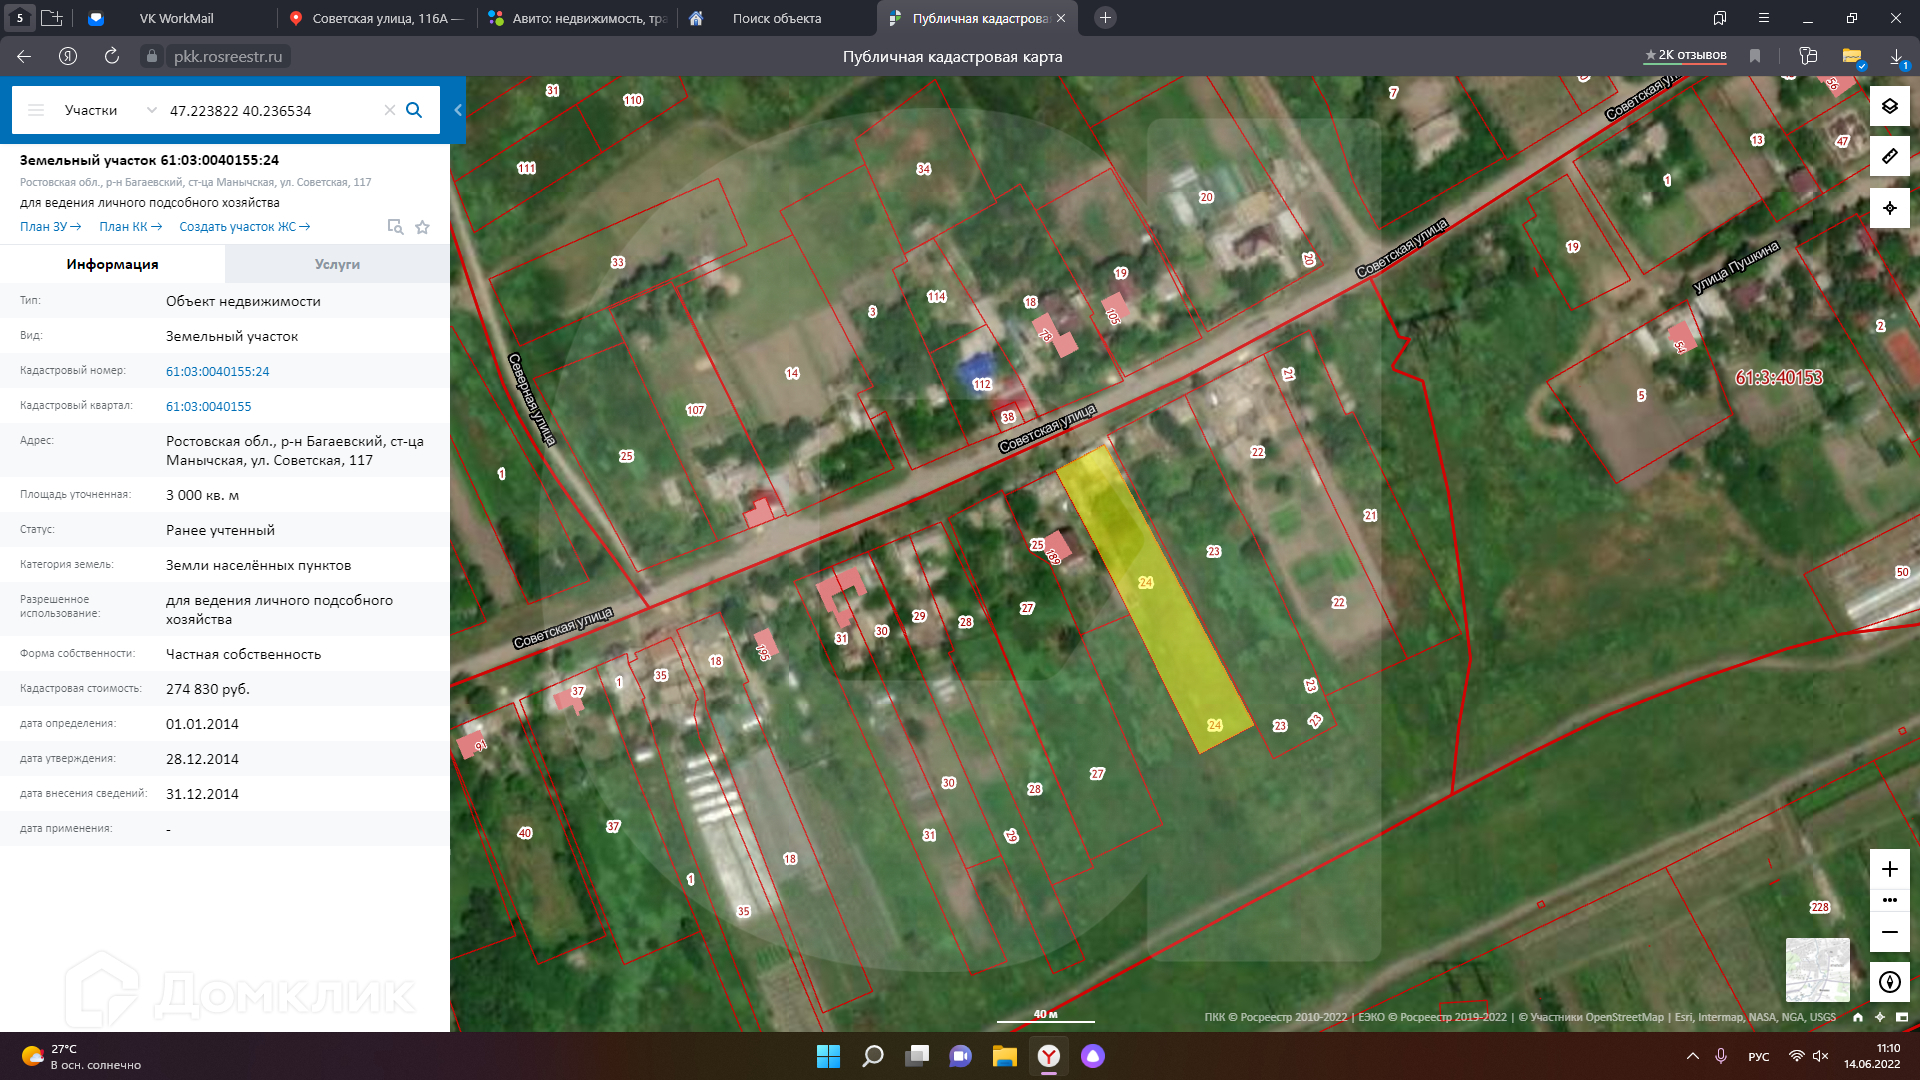The image size is (1920, 1080).
Task: Zoom in with the plus button
Action: point(1889,869)
